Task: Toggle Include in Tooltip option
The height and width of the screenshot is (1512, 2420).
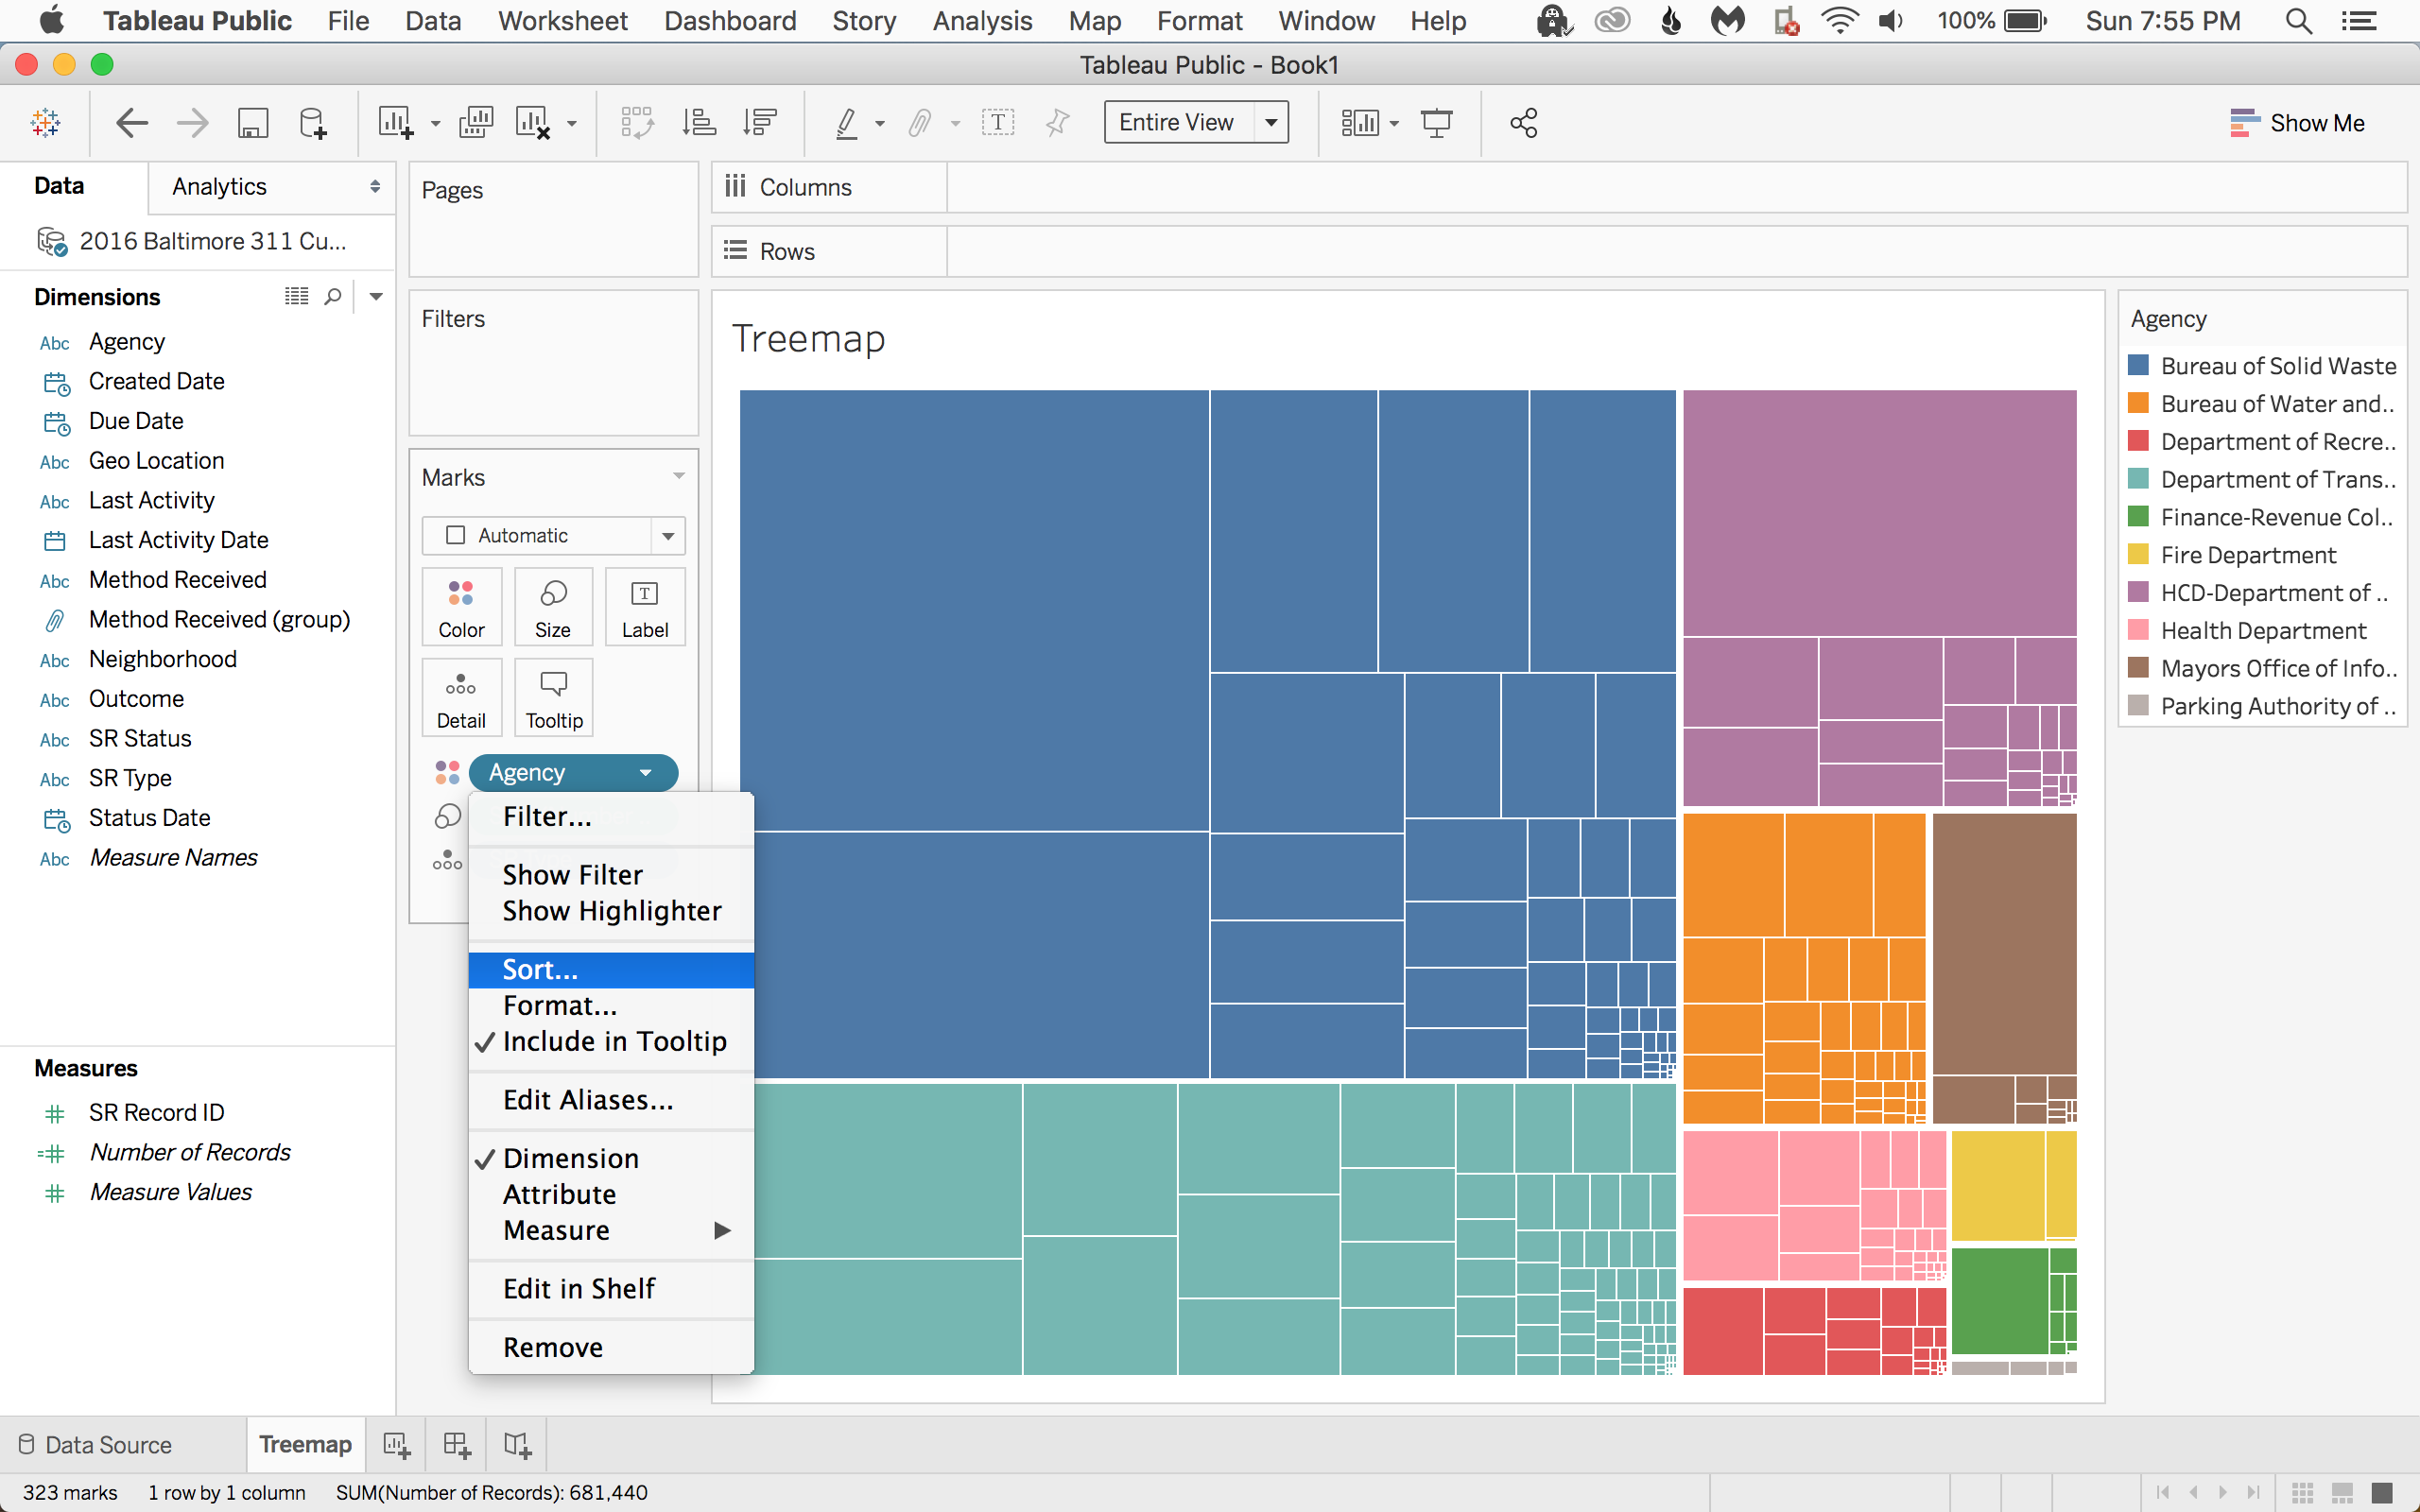Action: tap(611, 1042)
